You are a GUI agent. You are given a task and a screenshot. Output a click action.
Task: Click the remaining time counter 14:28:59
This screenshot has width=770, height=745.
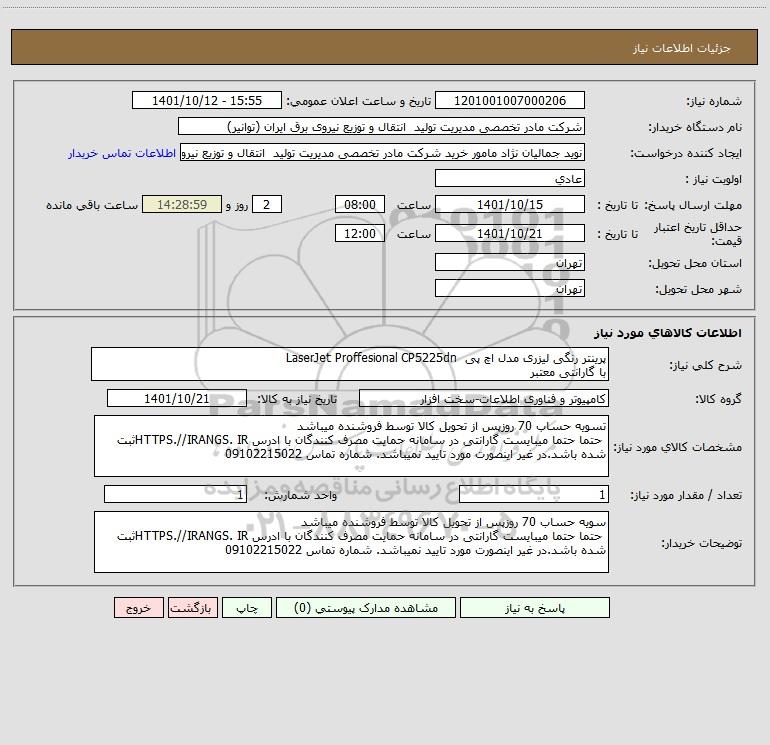(x=182, y=205)
